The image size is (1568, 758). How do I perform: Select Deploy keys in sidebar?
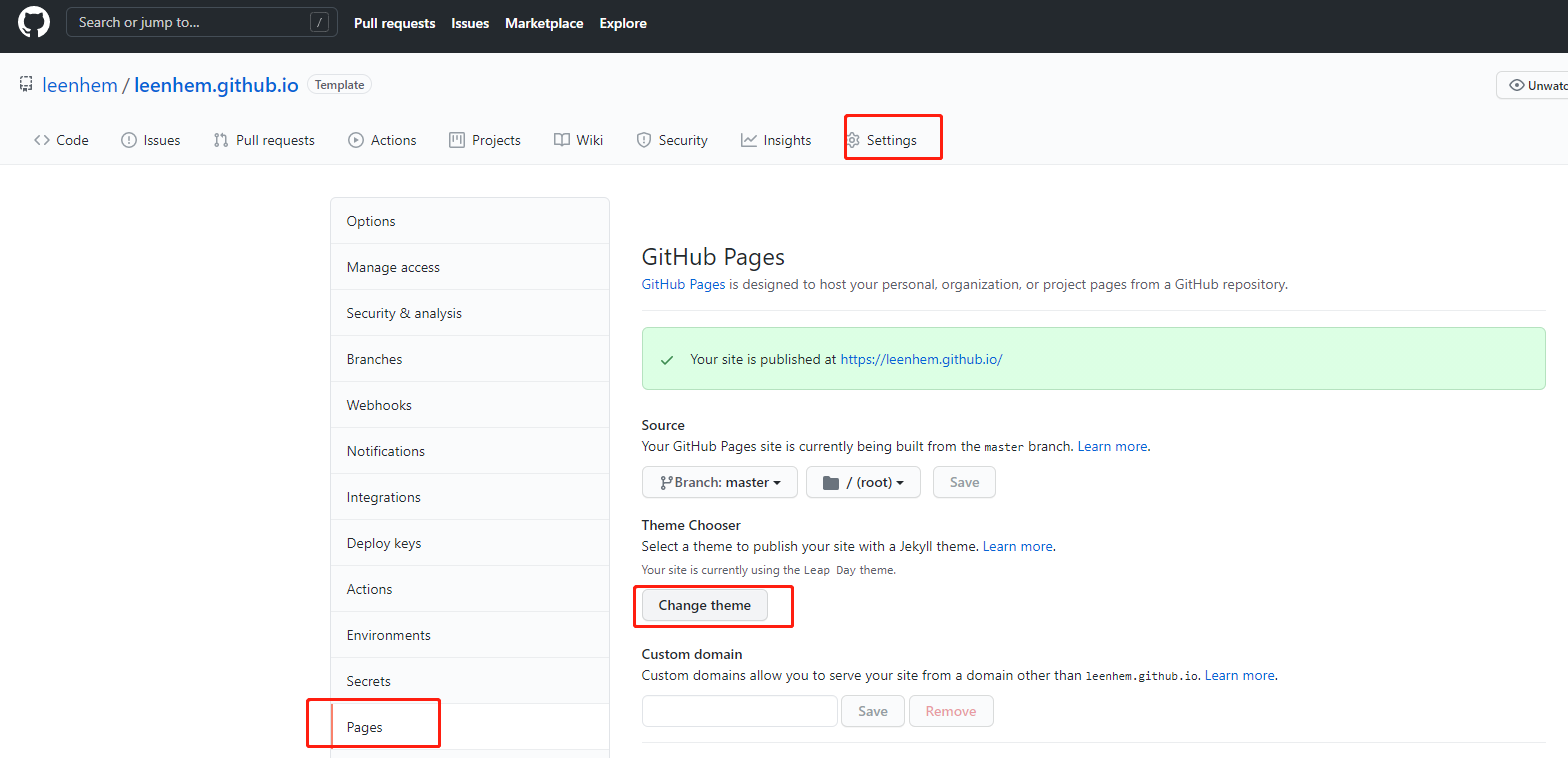pos(470,543)
